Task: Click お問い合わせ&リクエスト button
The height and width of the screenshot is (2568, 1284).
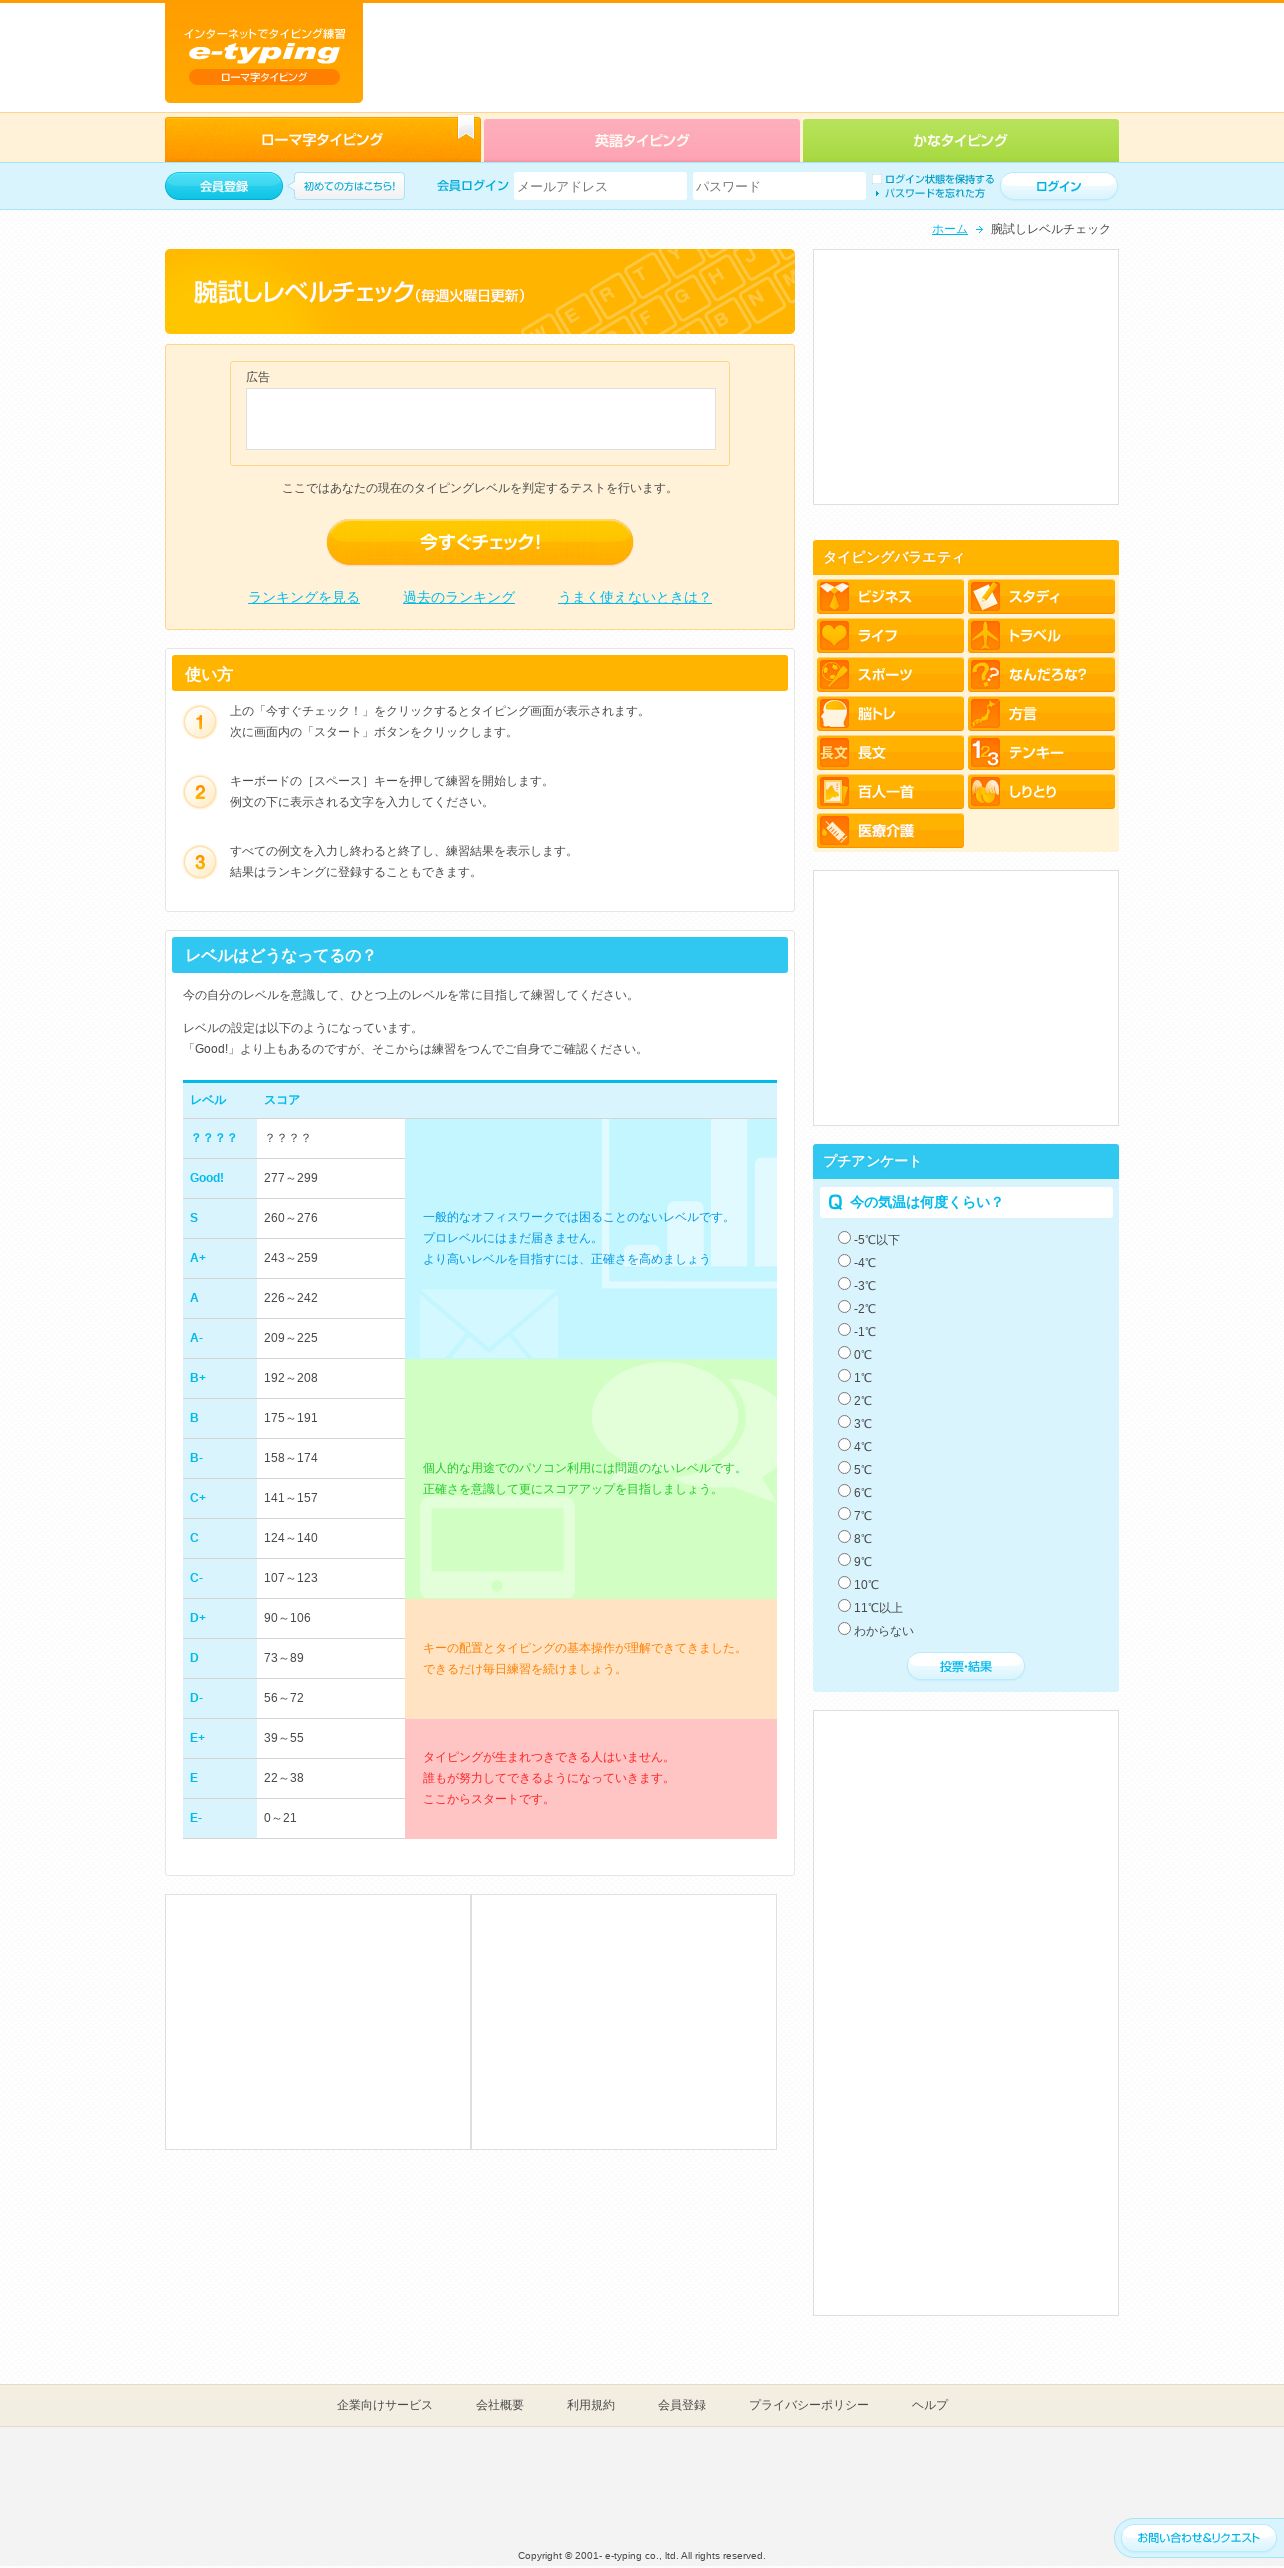Action: tap(1198, 2537)
